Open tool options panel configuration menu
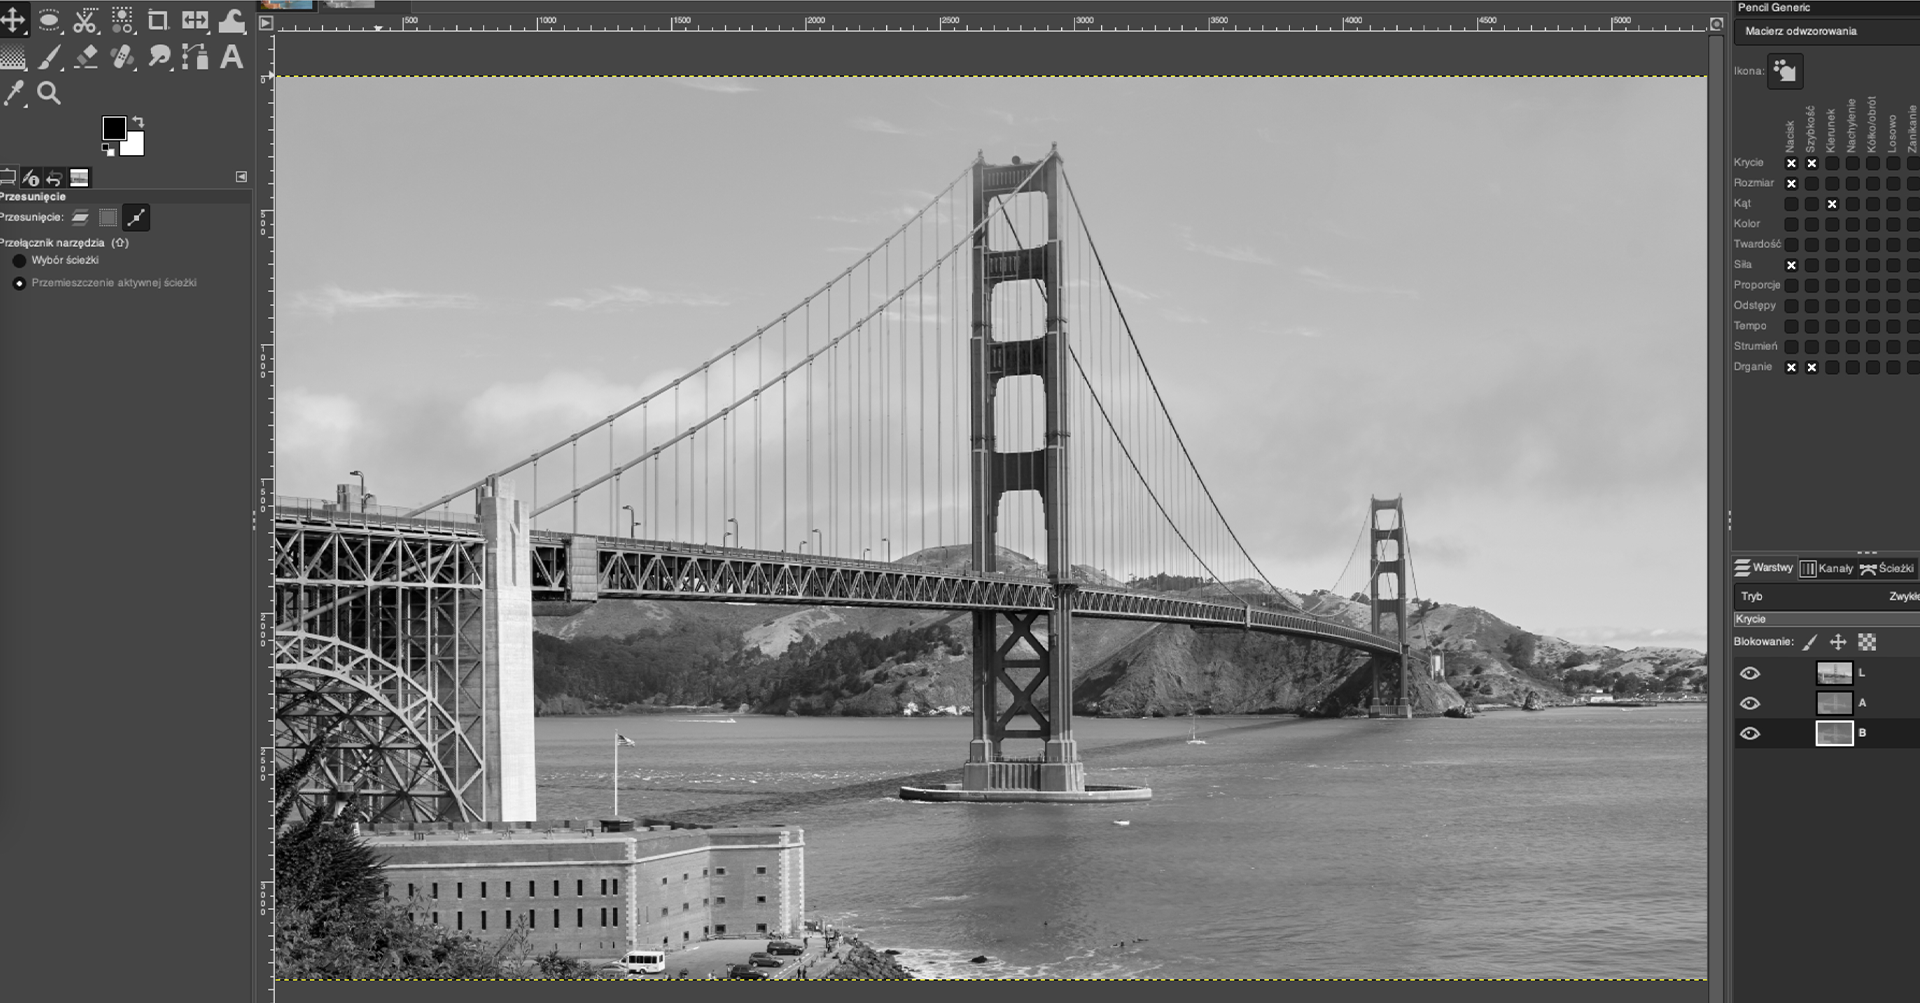Screen dimensions: 1920x1003 tap(241, 177)
